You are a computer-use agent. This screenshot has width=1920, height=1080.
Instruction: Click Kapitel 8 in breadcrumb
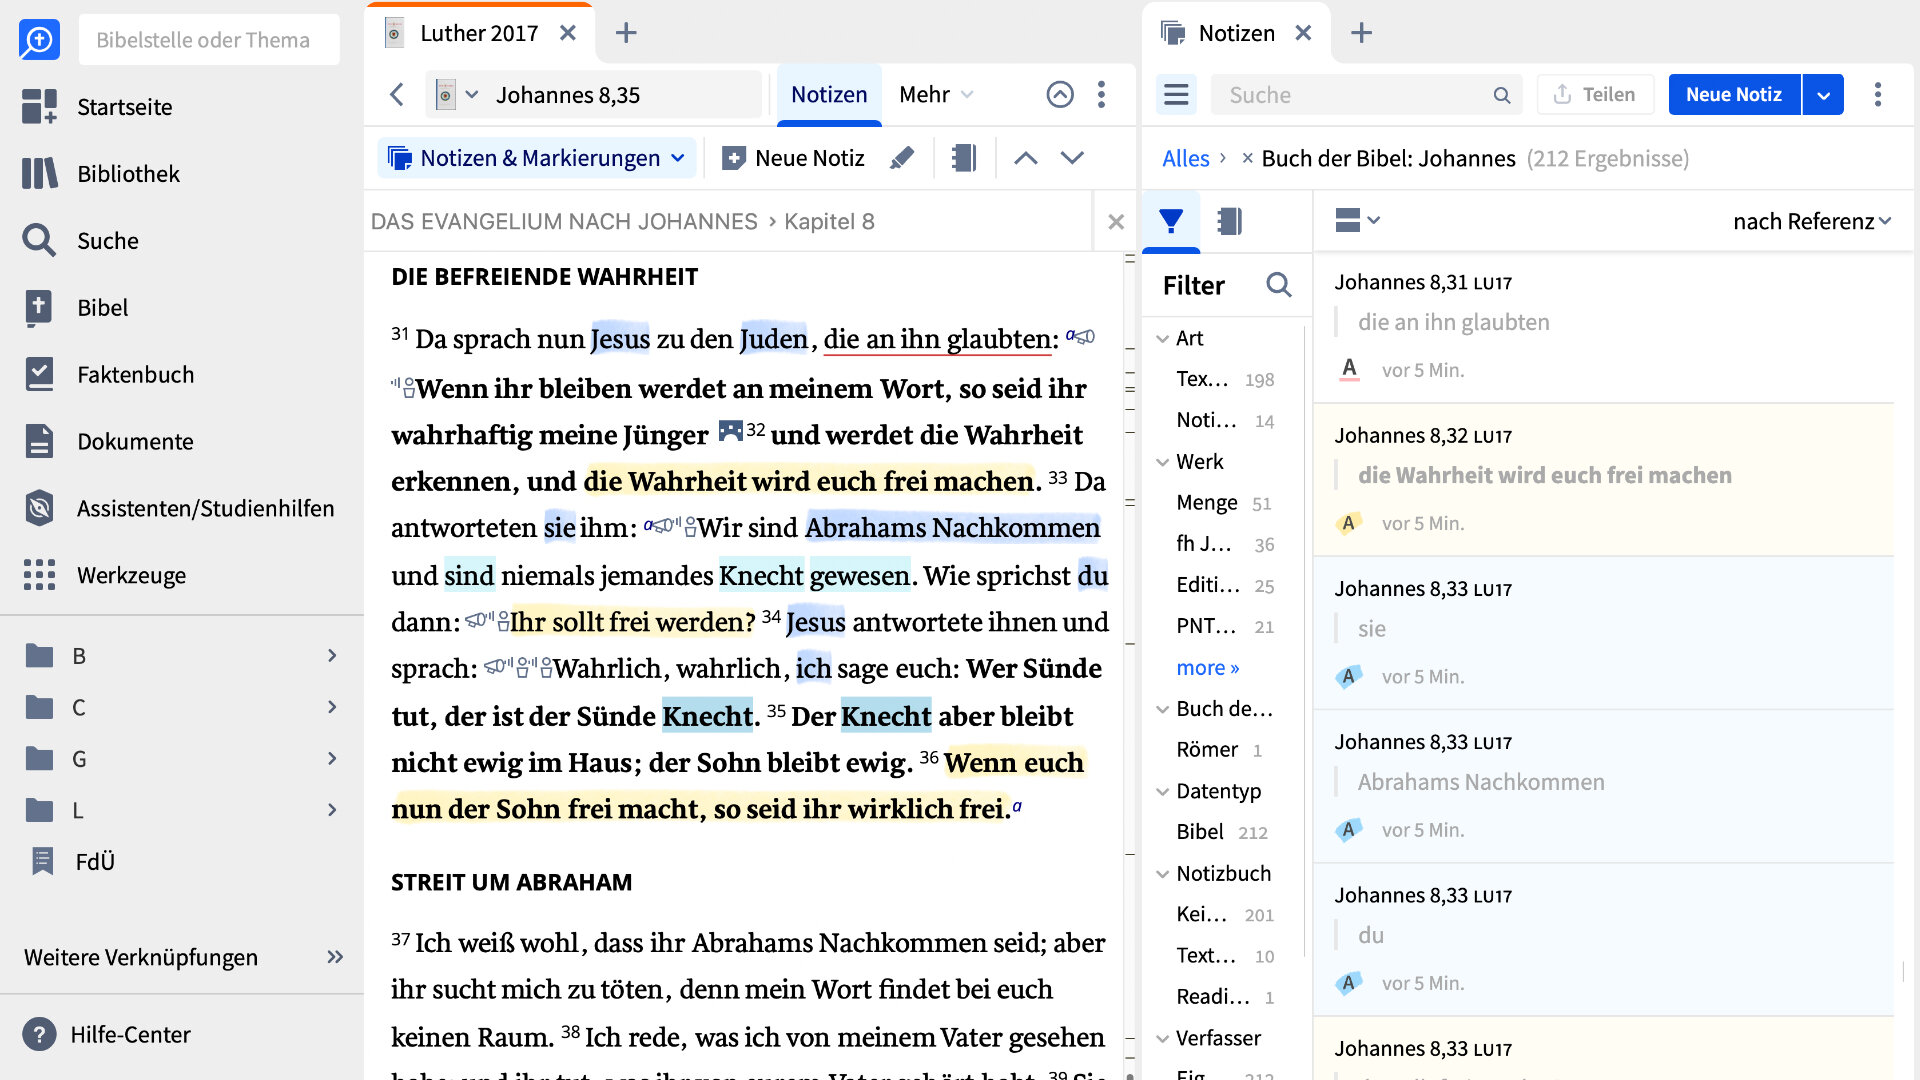point(829,222)
